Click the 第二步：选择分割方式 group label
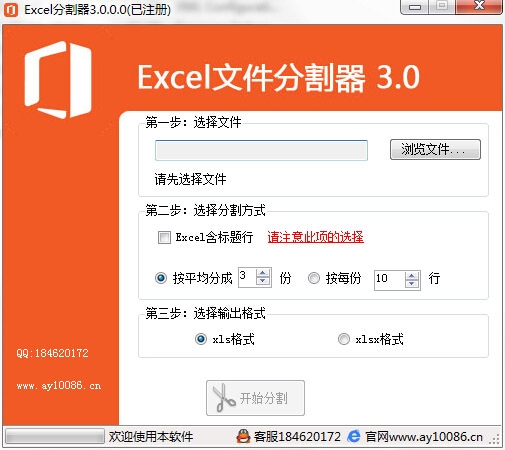The height and width of the screenshot is (450, 505). click(x=205, y=210)
